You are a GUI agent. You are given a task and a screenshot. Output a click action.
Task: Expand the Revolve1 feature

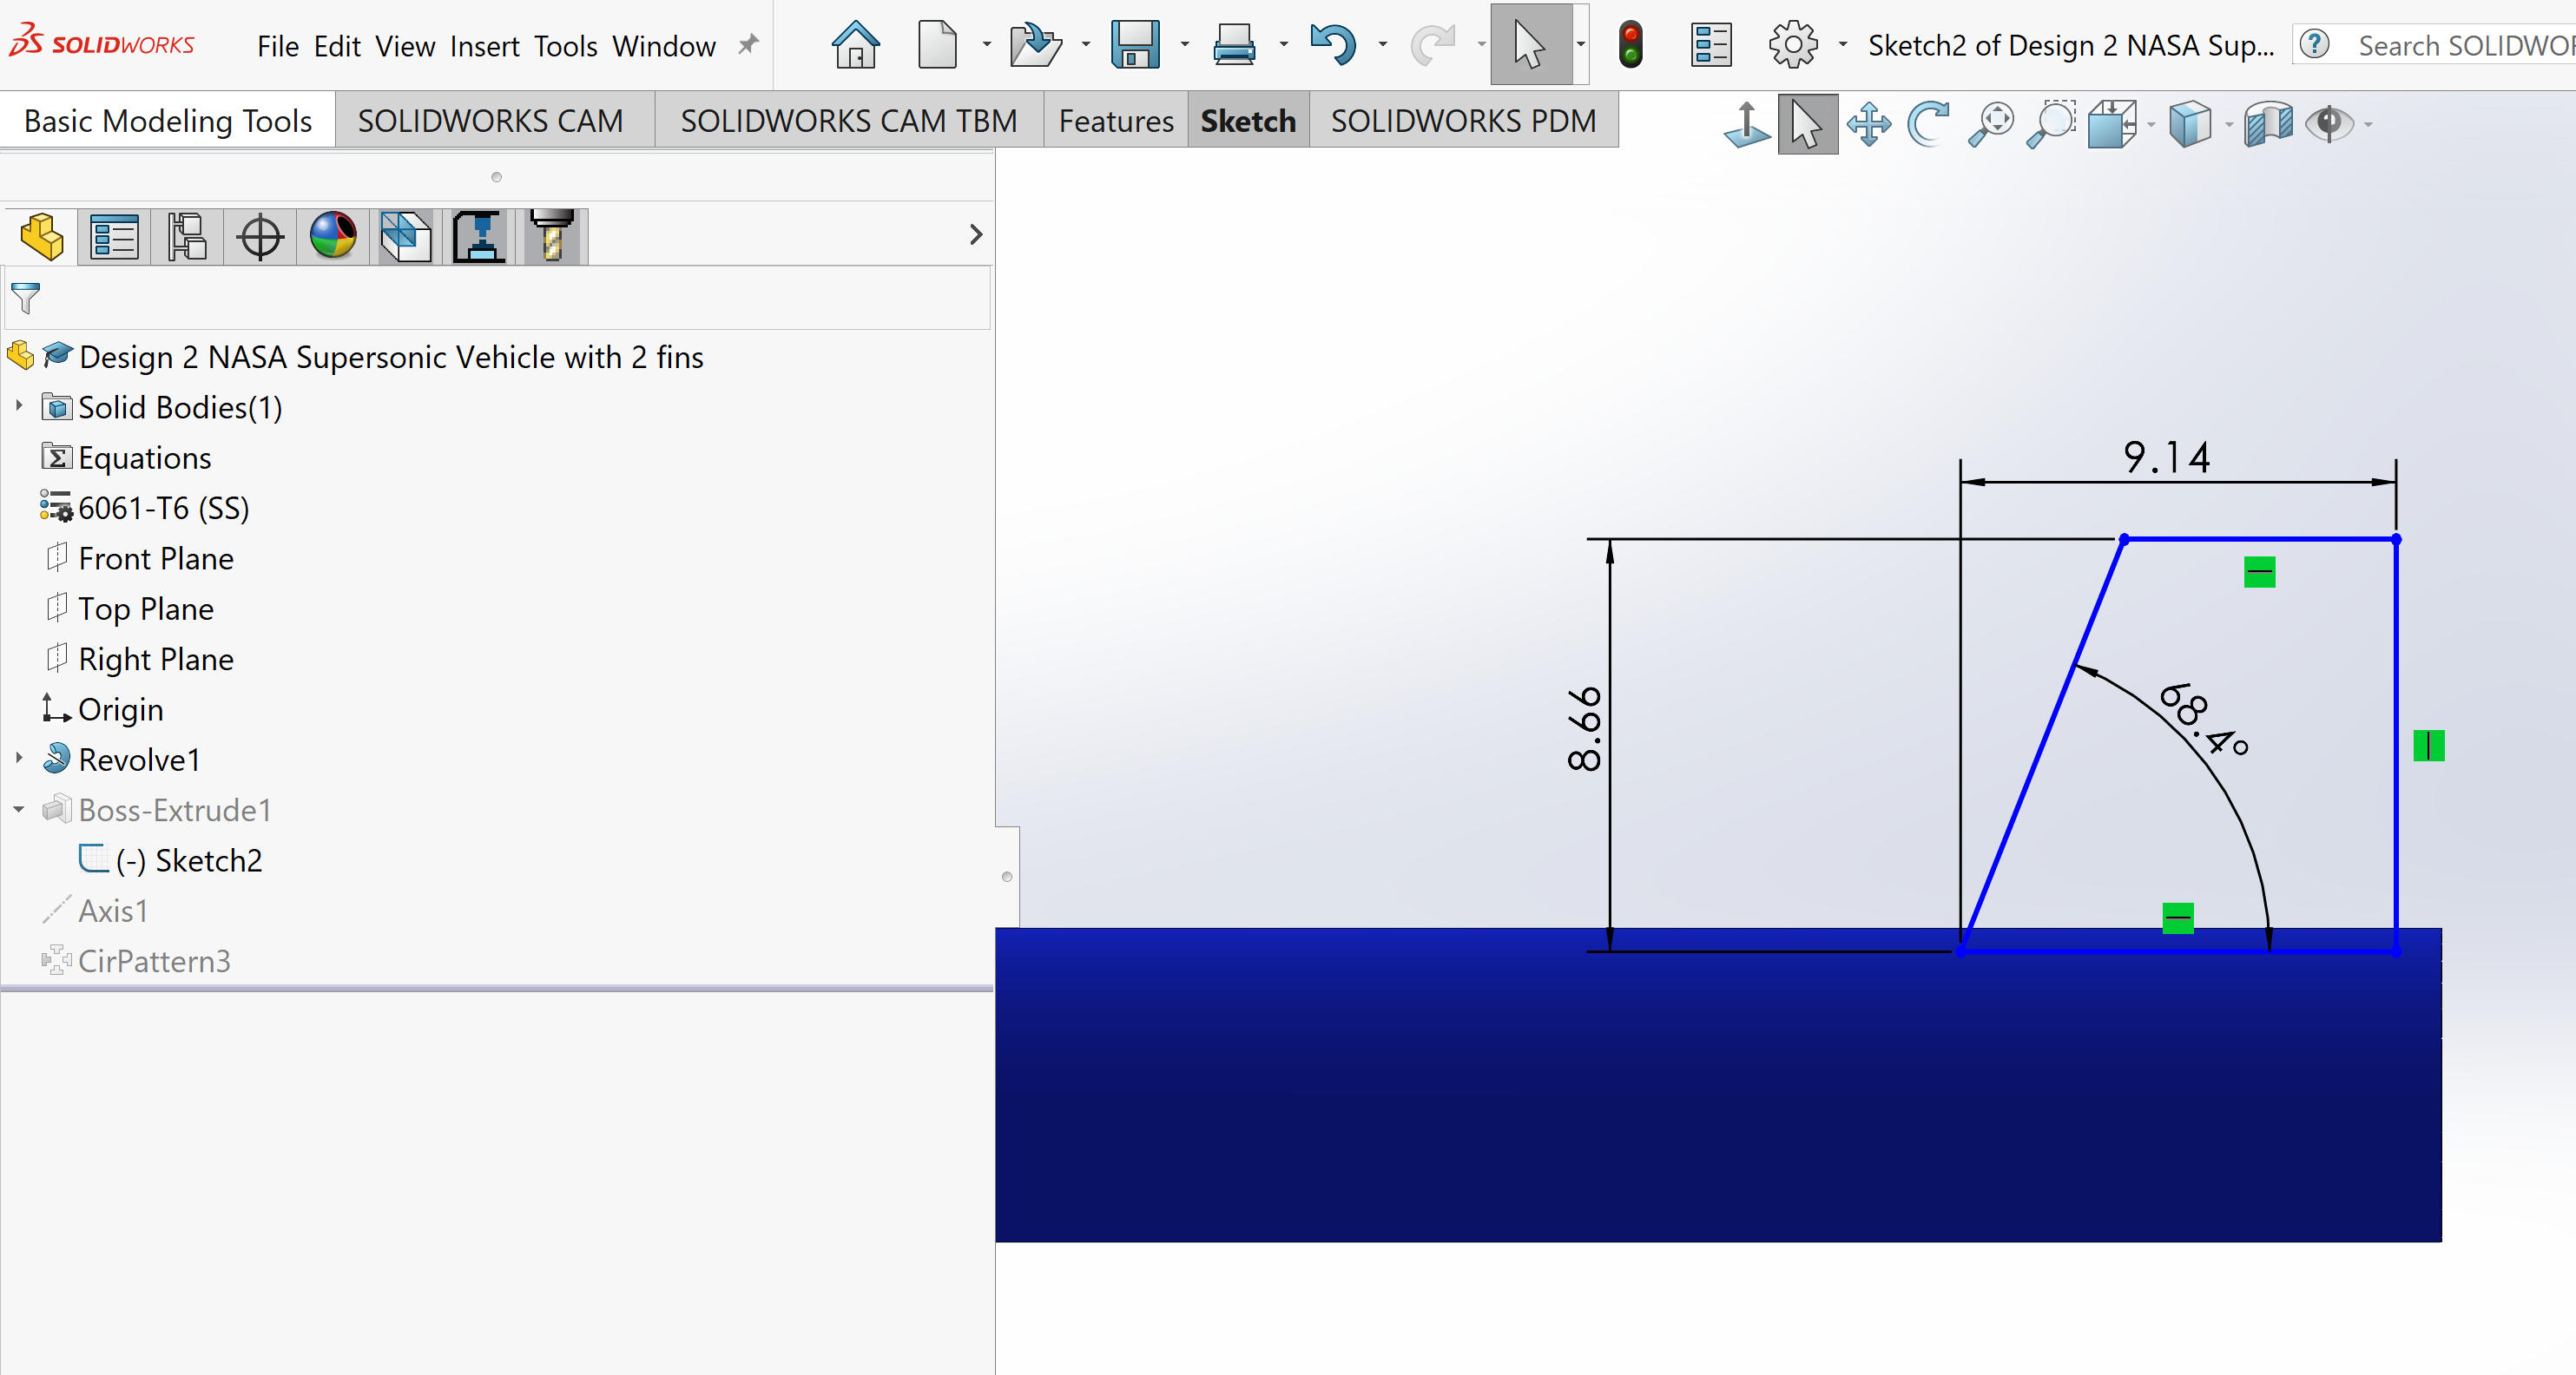point(19,758)
